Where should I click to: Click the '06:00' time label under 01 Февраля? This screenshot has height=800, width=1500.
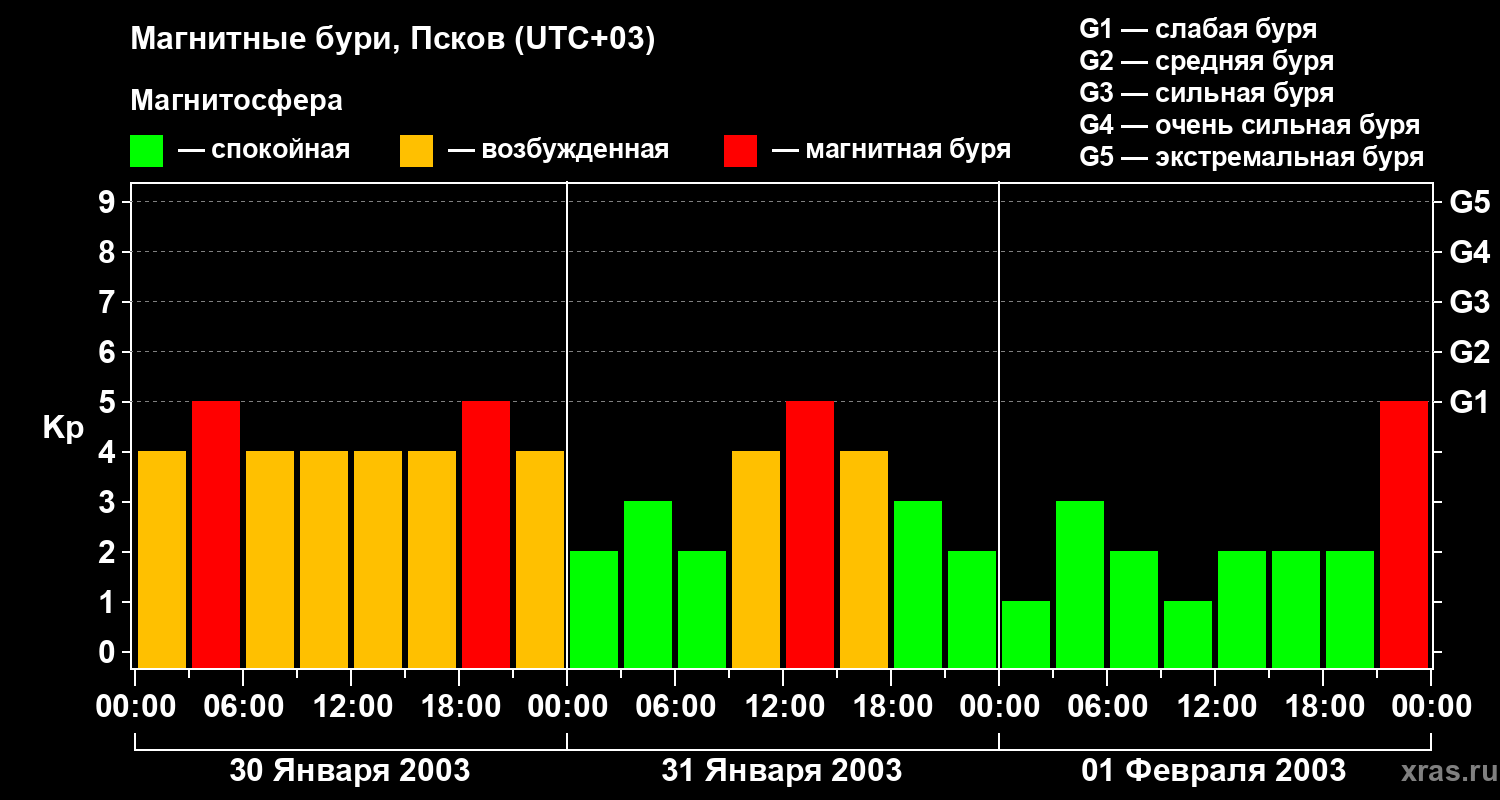click(x=1107, y=706)
